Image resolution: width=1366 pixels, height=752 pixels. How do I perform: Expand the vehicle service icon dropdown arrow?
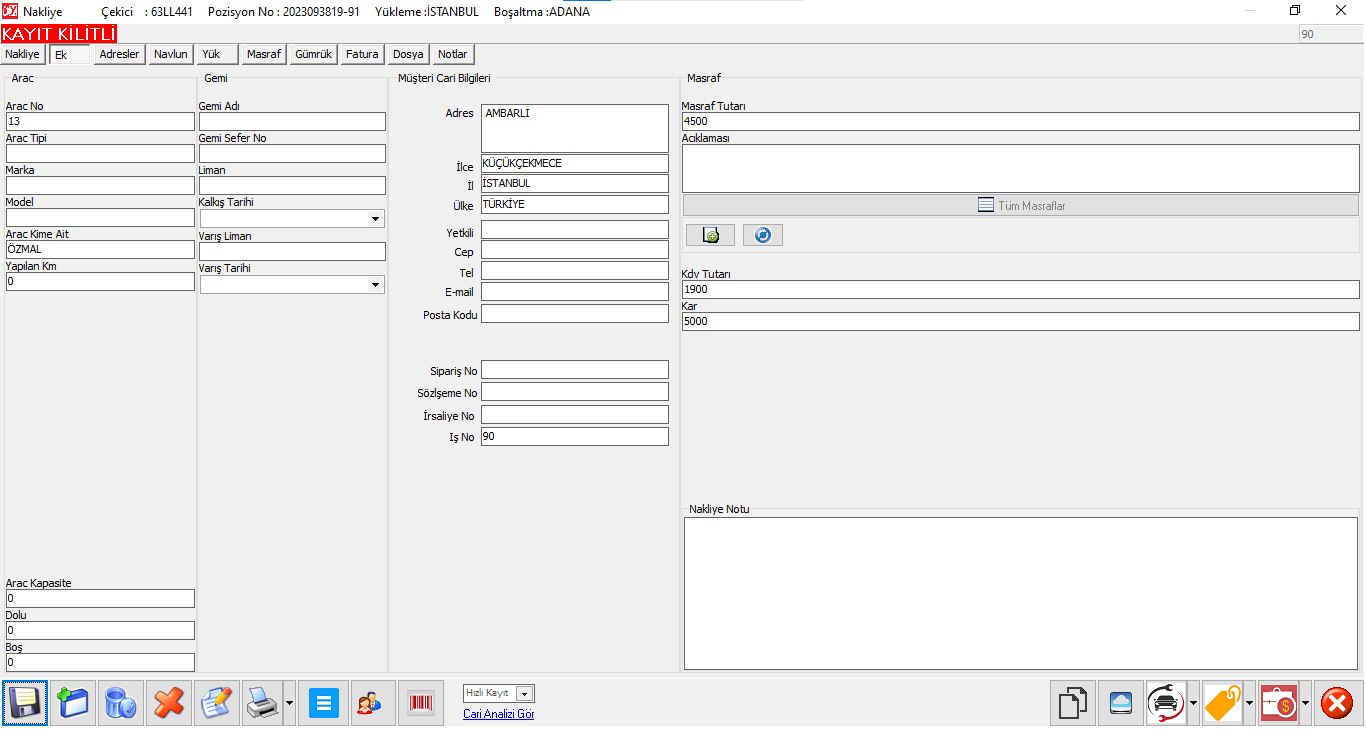(1193, 703)
